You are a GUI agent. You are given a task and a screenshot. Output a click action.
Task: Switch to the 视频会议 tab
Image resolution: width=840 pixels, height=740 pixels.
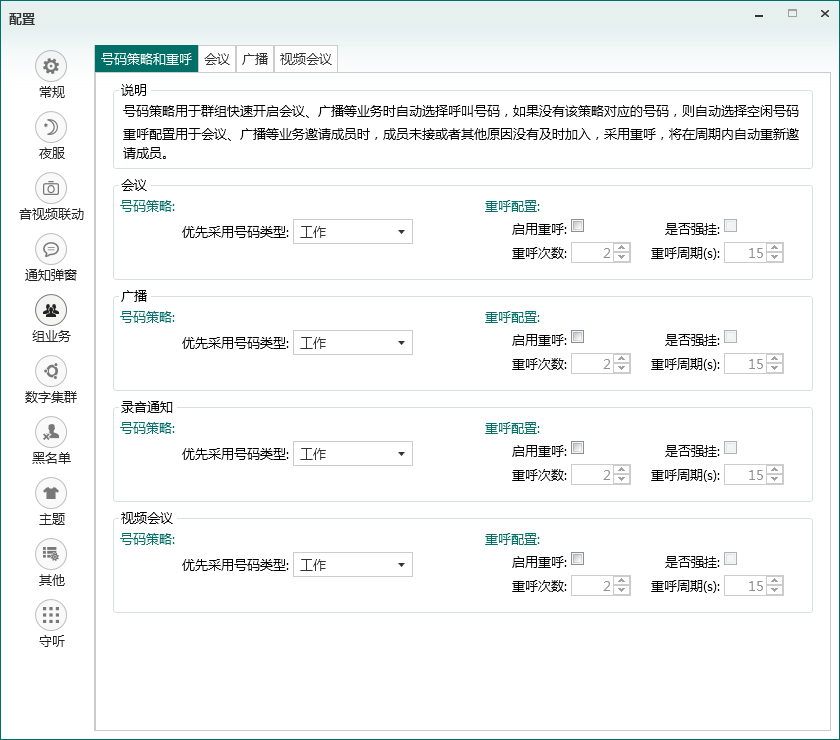306,59
